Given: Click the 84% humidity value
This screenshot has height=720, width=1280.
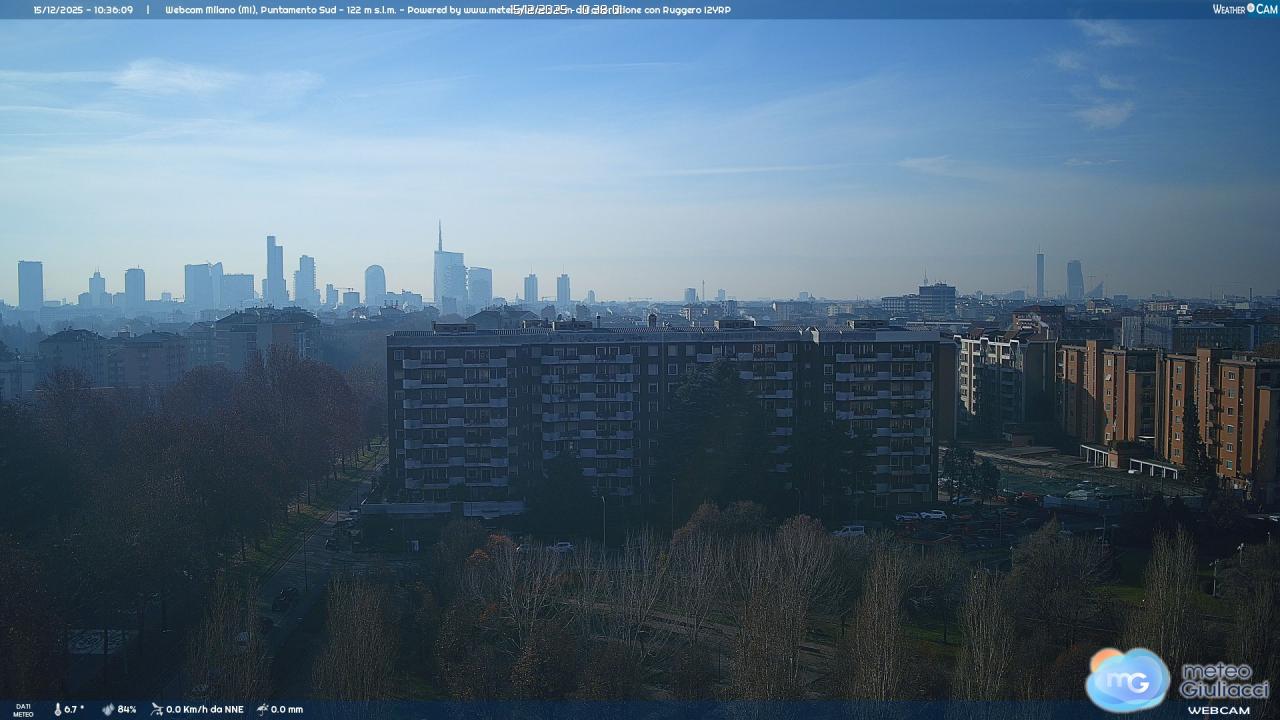Looking at the screenshot, I should point(127,709).
